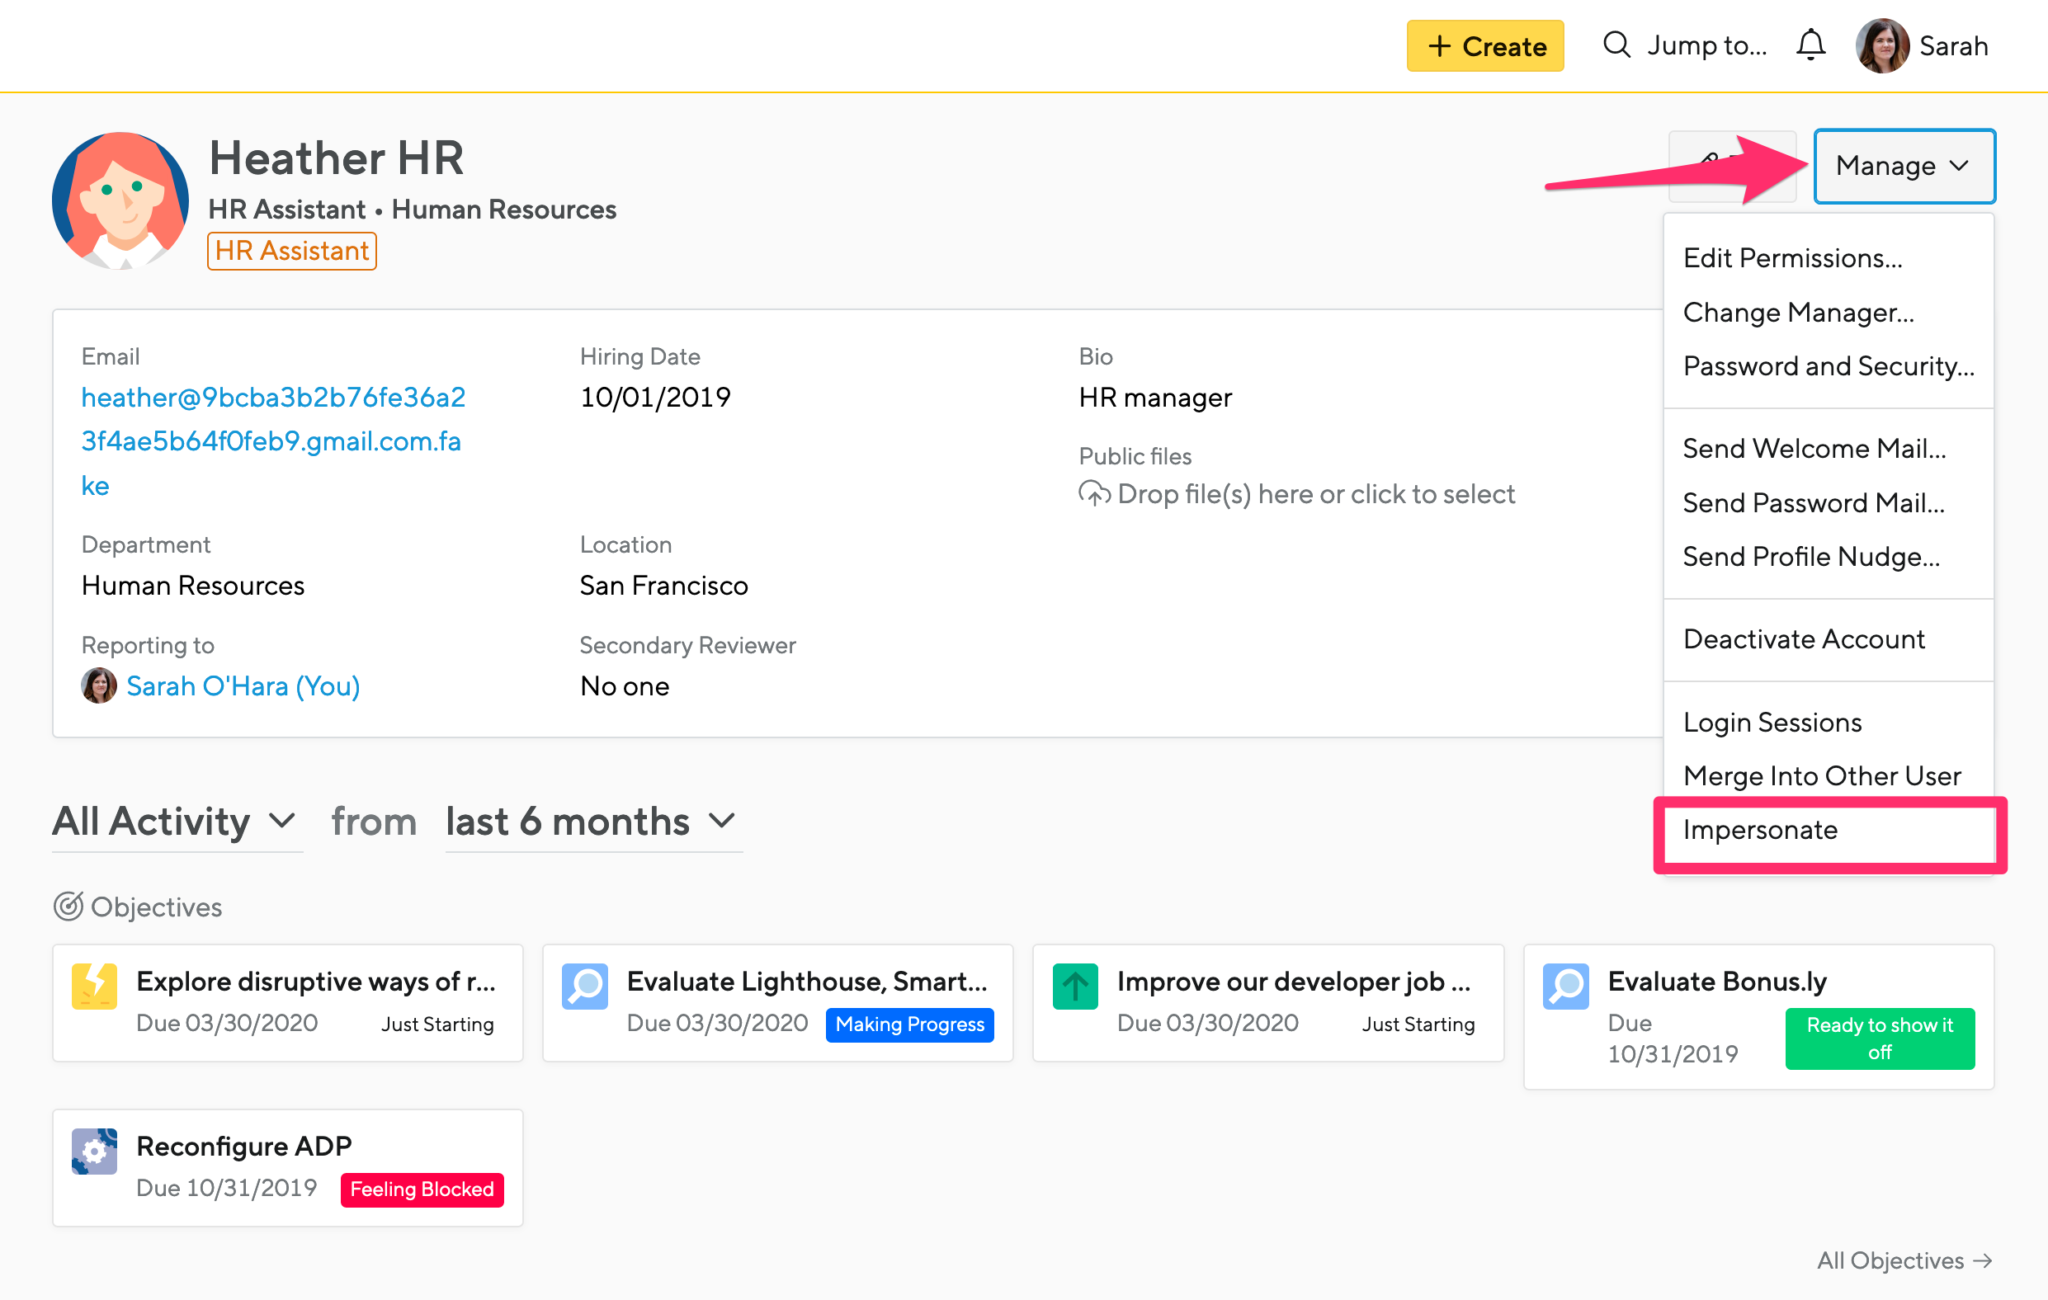Click the magnifier icon on Evaluate Bonus.ly objective
Image resolution: width=2048 pixels, height=1300 pixels.
1566,986
